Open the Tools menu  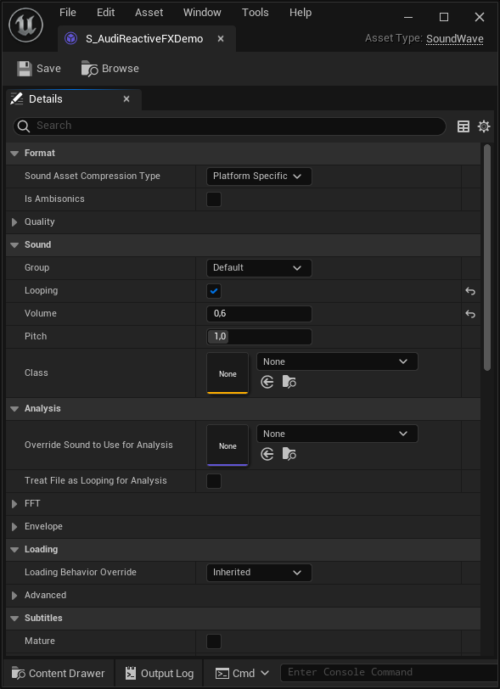click(255, 13)
